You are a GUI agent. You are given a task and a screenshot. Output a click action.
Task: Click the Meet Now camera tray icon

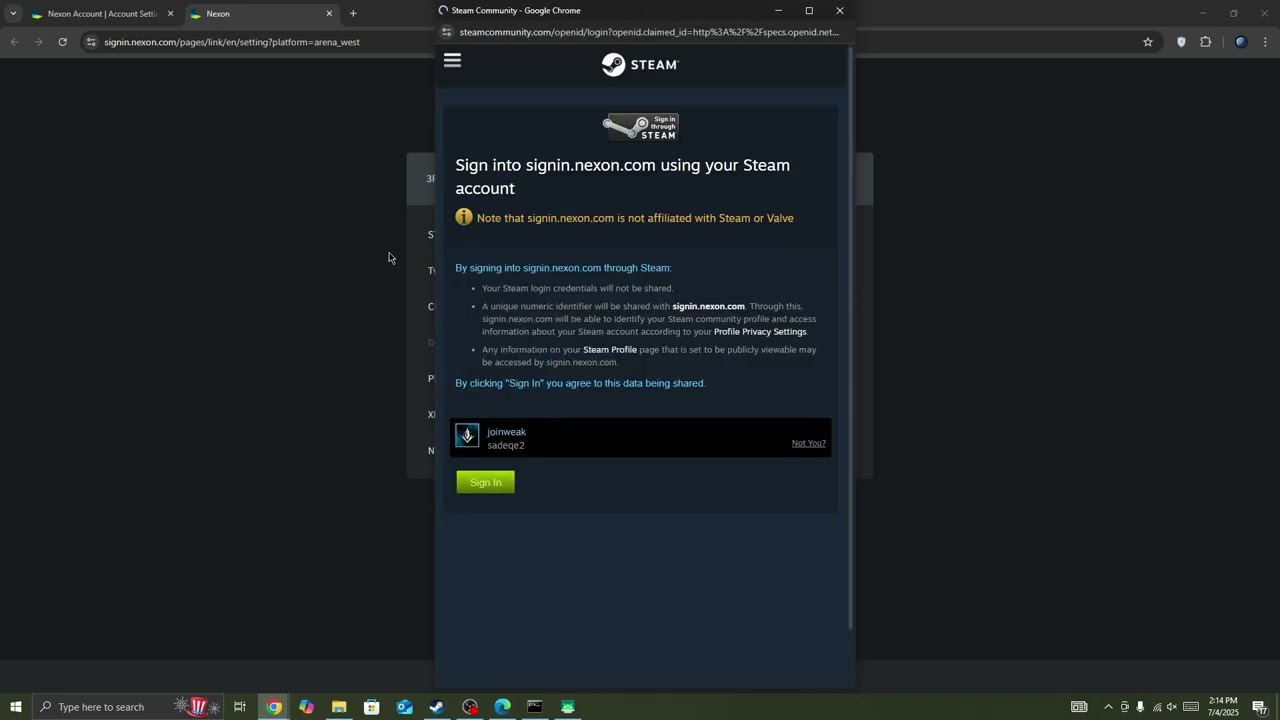(1125, 707)
